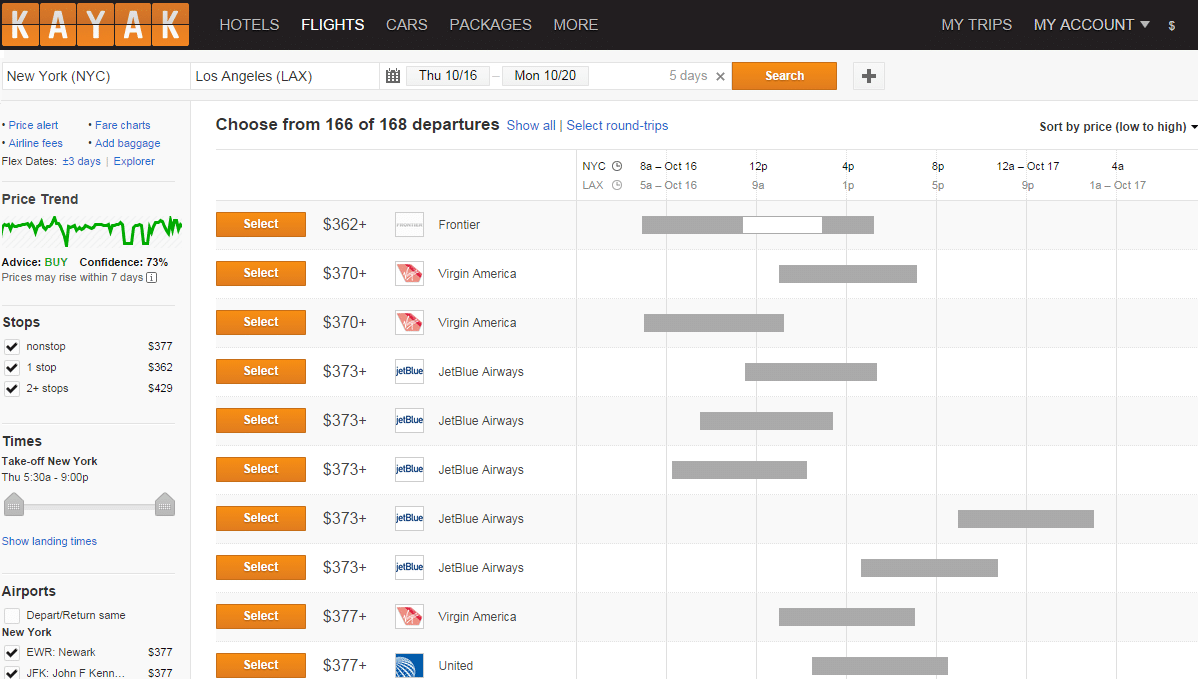Uncheck the 1 stop filter

click(x=12, y=367)
